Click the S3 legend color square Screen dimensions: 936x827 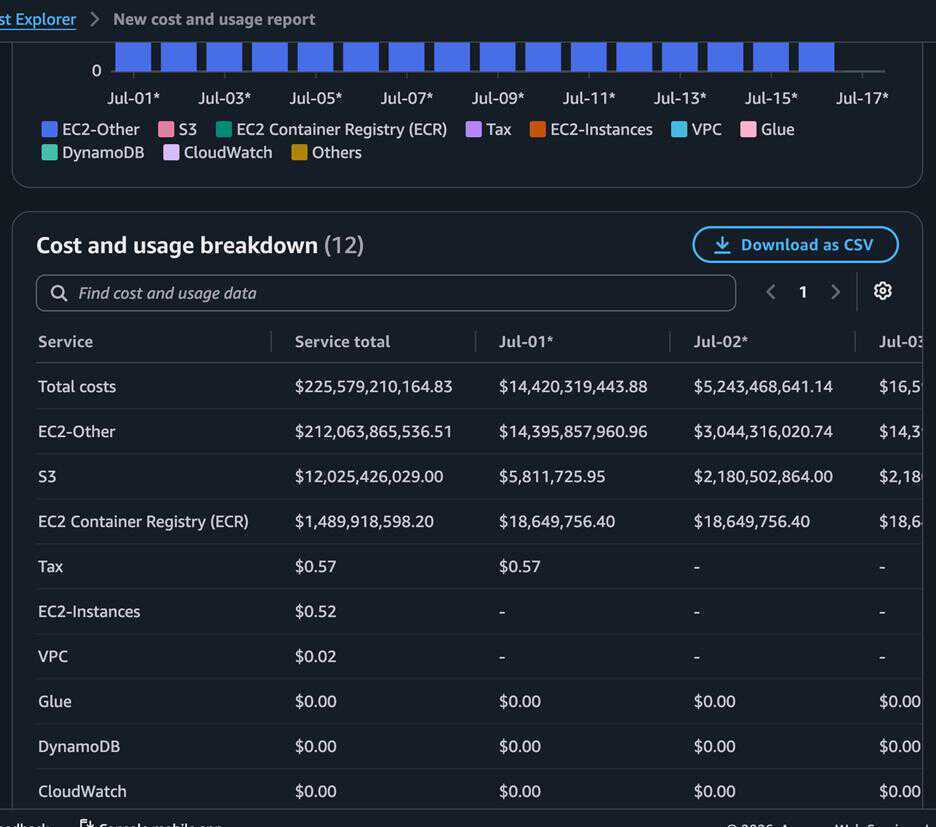point(166,129)
